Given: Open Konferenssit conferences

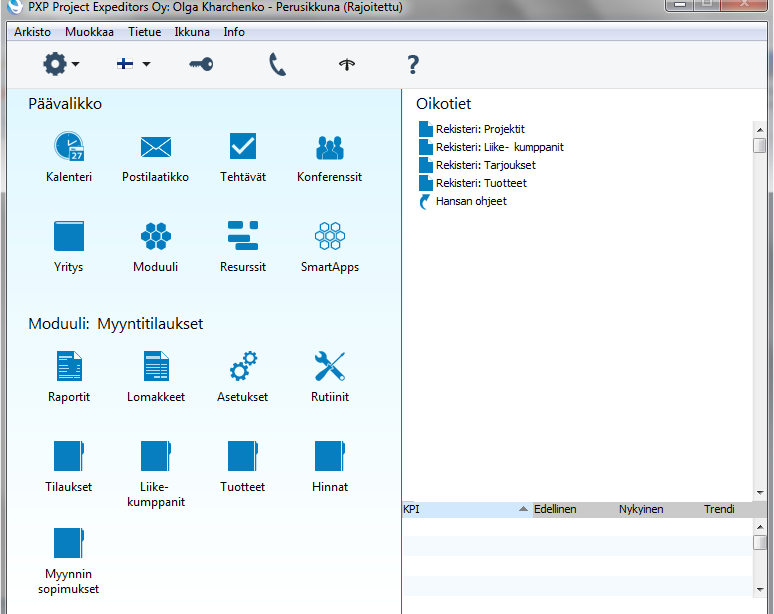Looking at the screenshot, I should click(x=330, y=147).
